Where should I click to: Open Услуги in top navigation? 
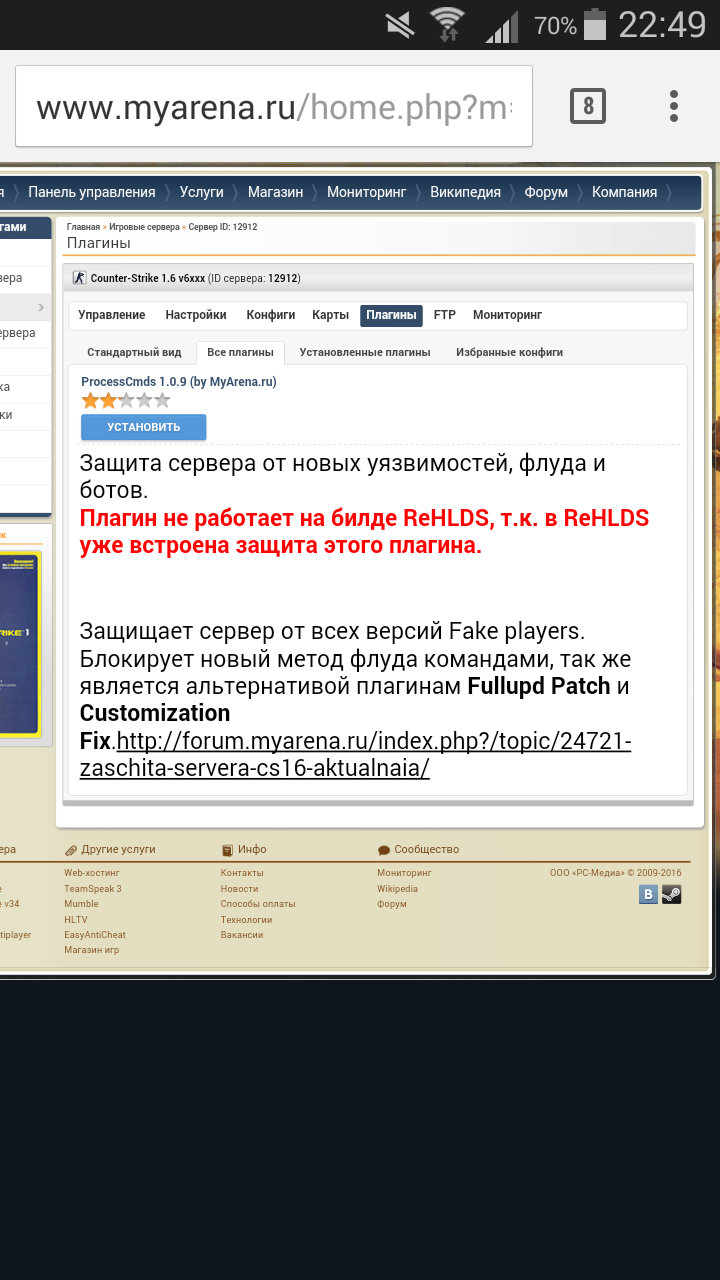[x=202, y=192]
